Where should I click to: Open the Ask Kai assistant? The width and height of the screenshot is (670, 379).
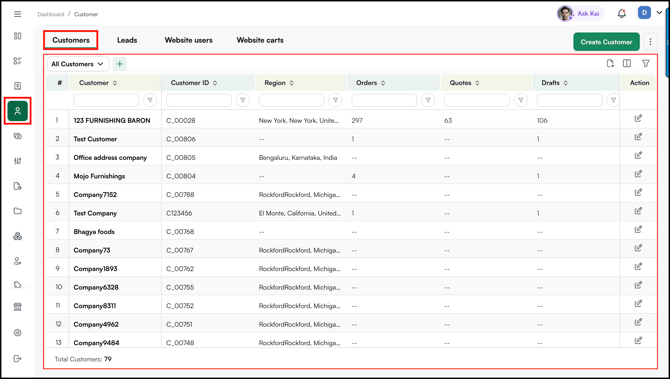580,14
